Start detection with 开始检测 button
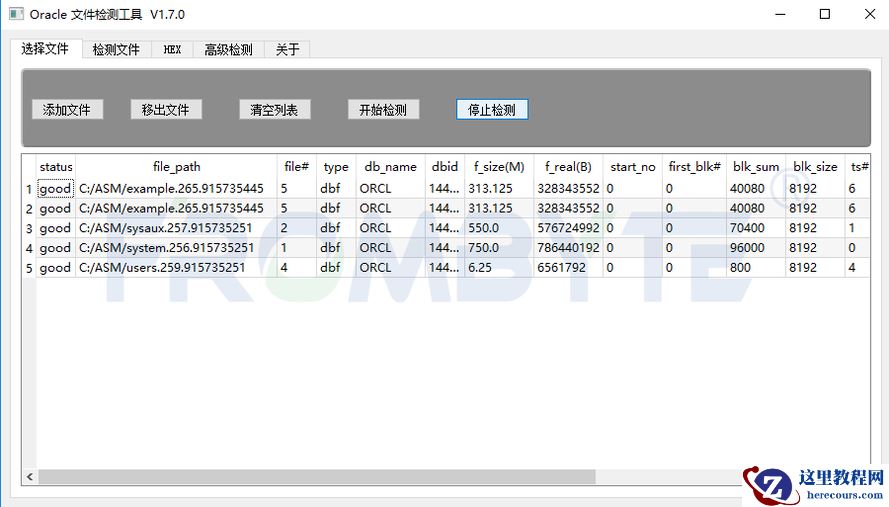 383,110
